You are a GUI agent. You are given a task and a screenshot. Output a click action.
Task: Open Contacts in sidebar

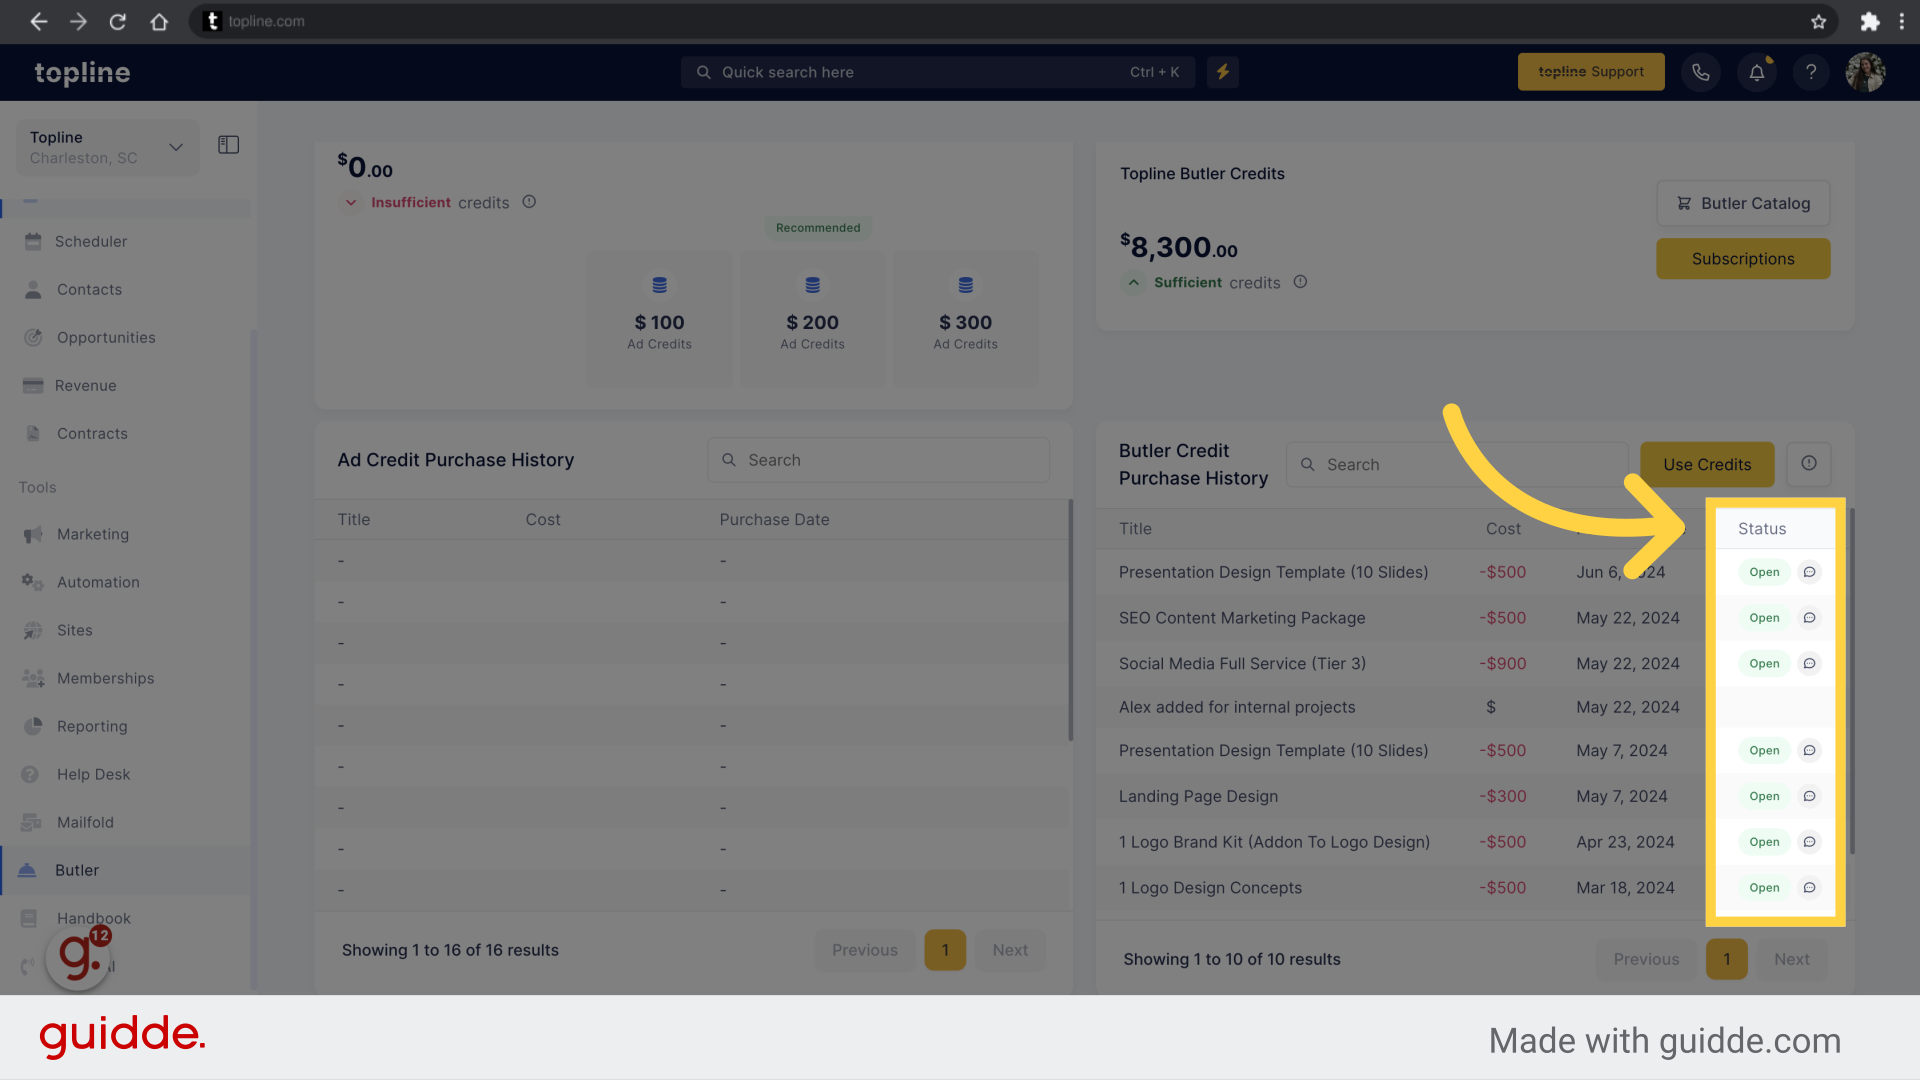pyautogui.click(x=126, y=290)
